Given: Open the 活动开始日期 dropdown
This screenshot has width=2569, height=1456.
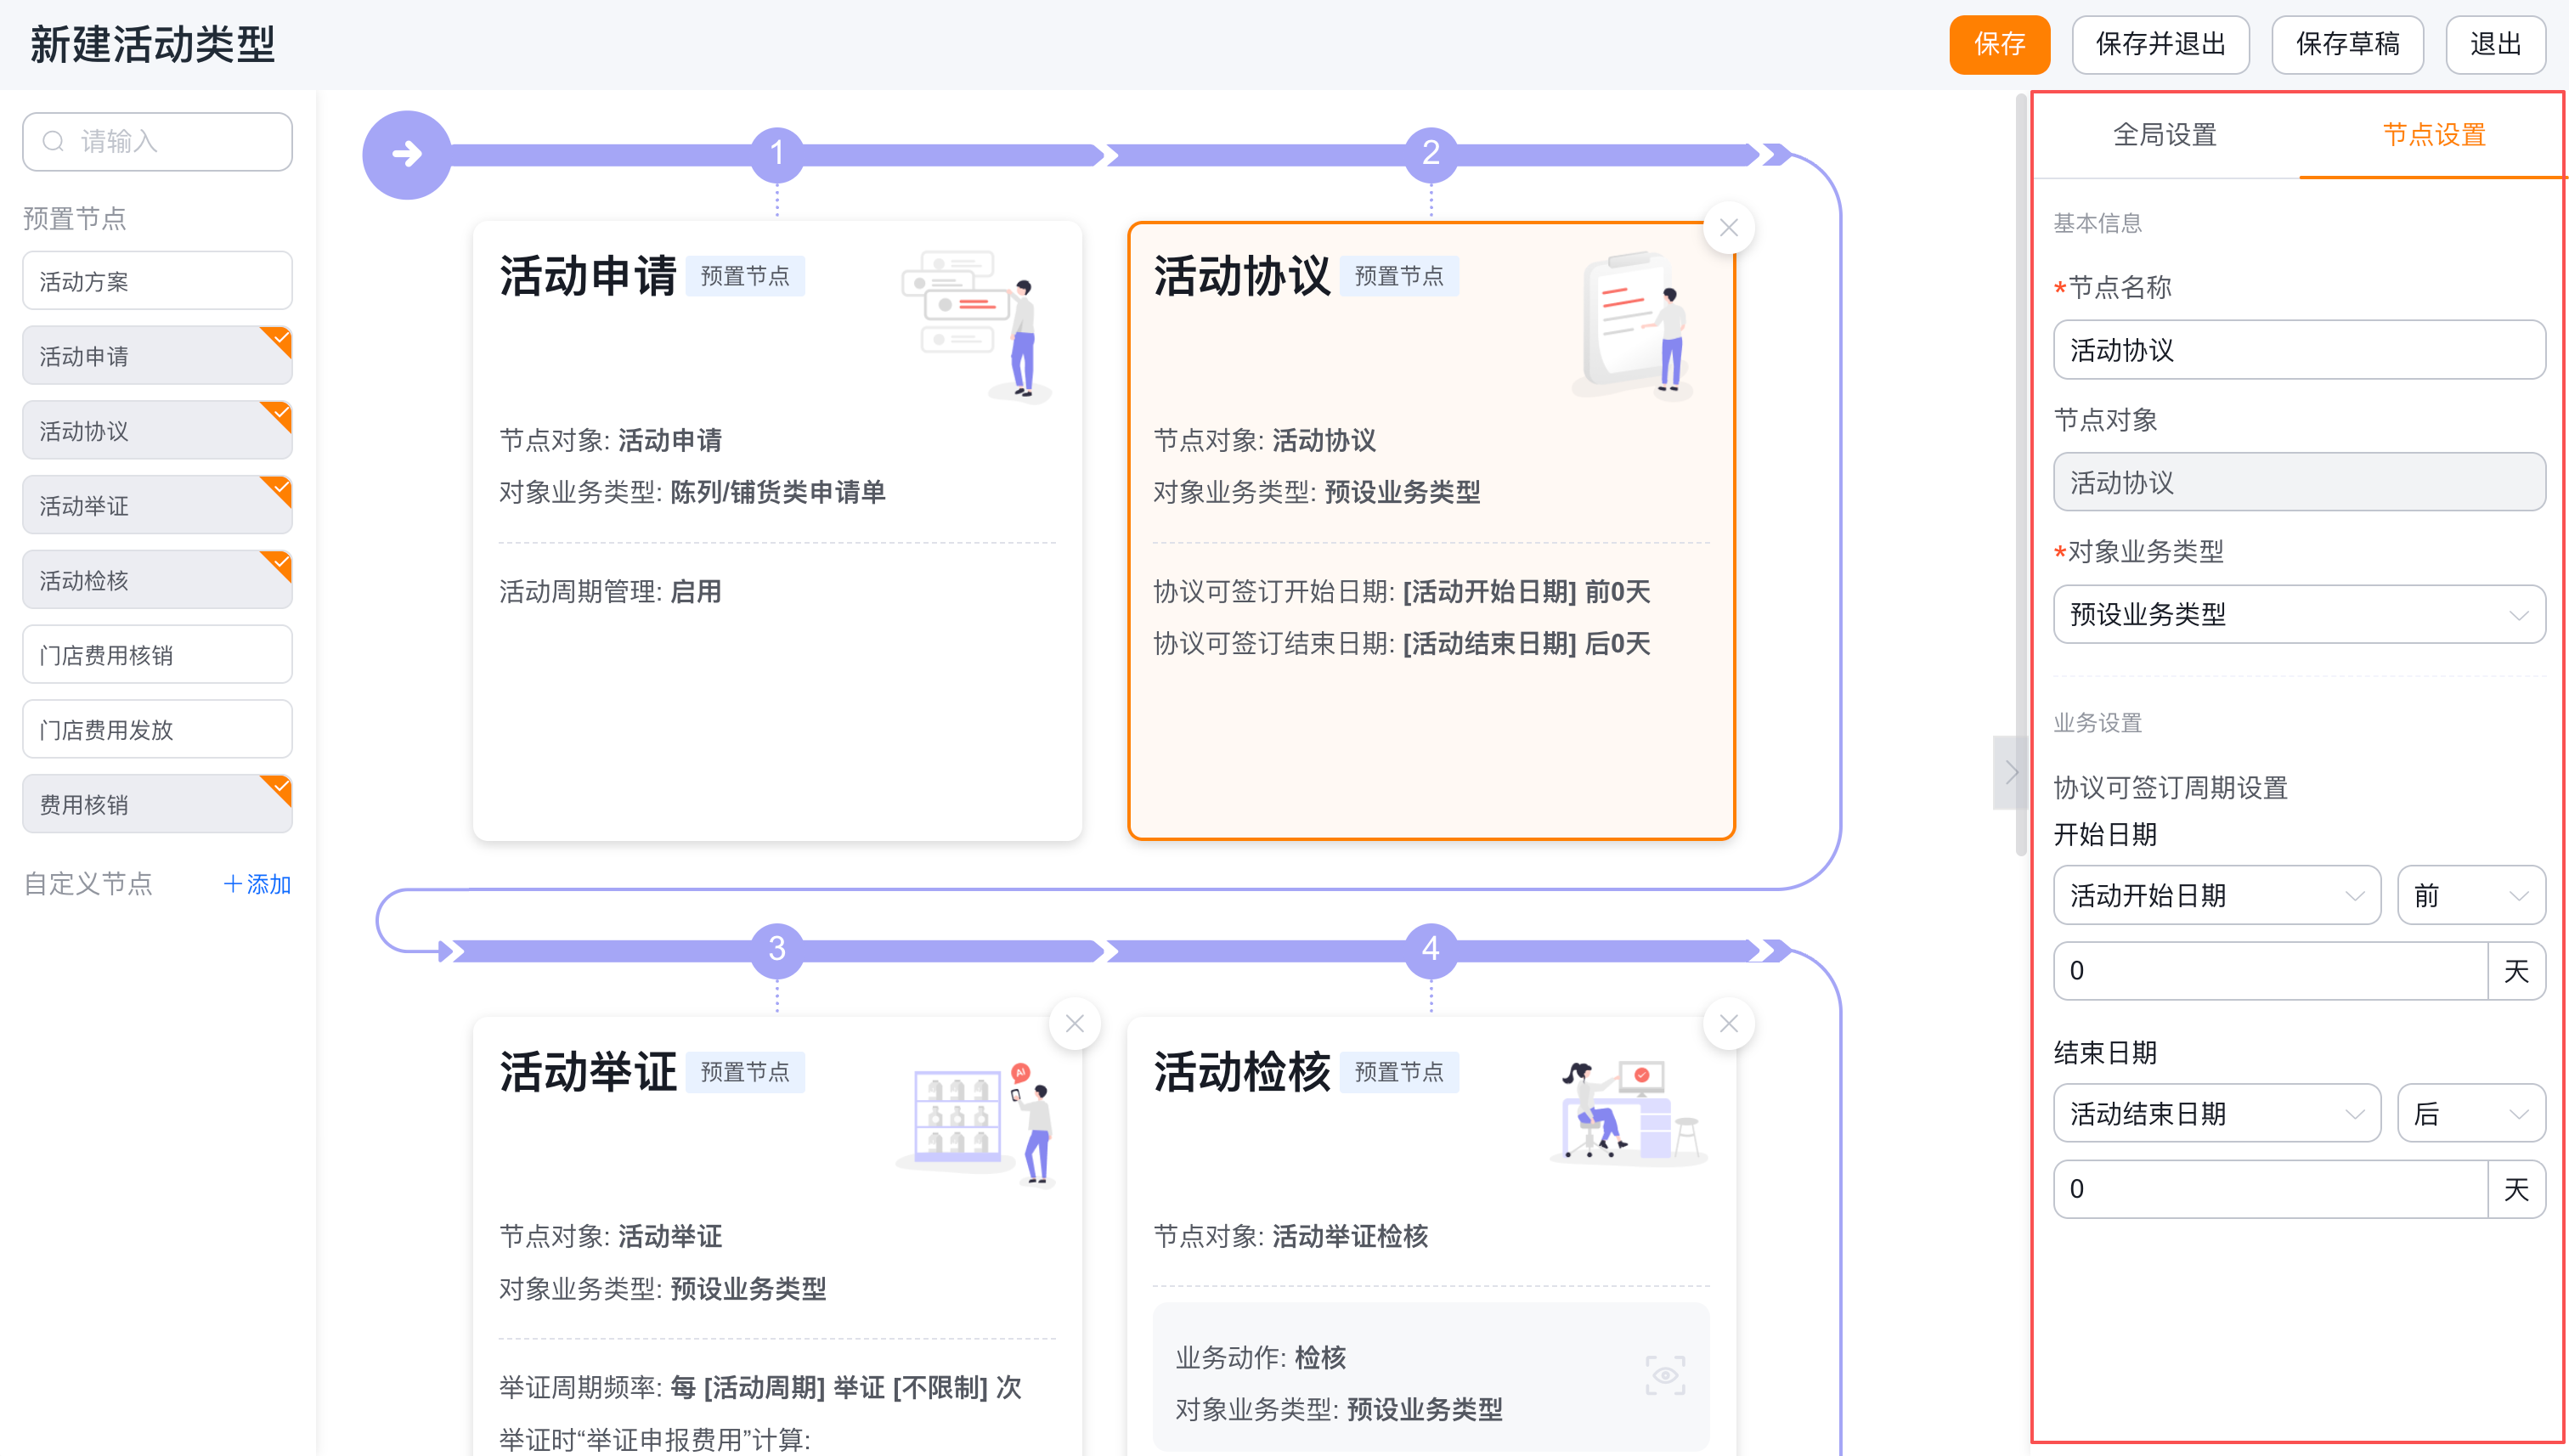Looking at the screenshot, I should (2217, 895).
